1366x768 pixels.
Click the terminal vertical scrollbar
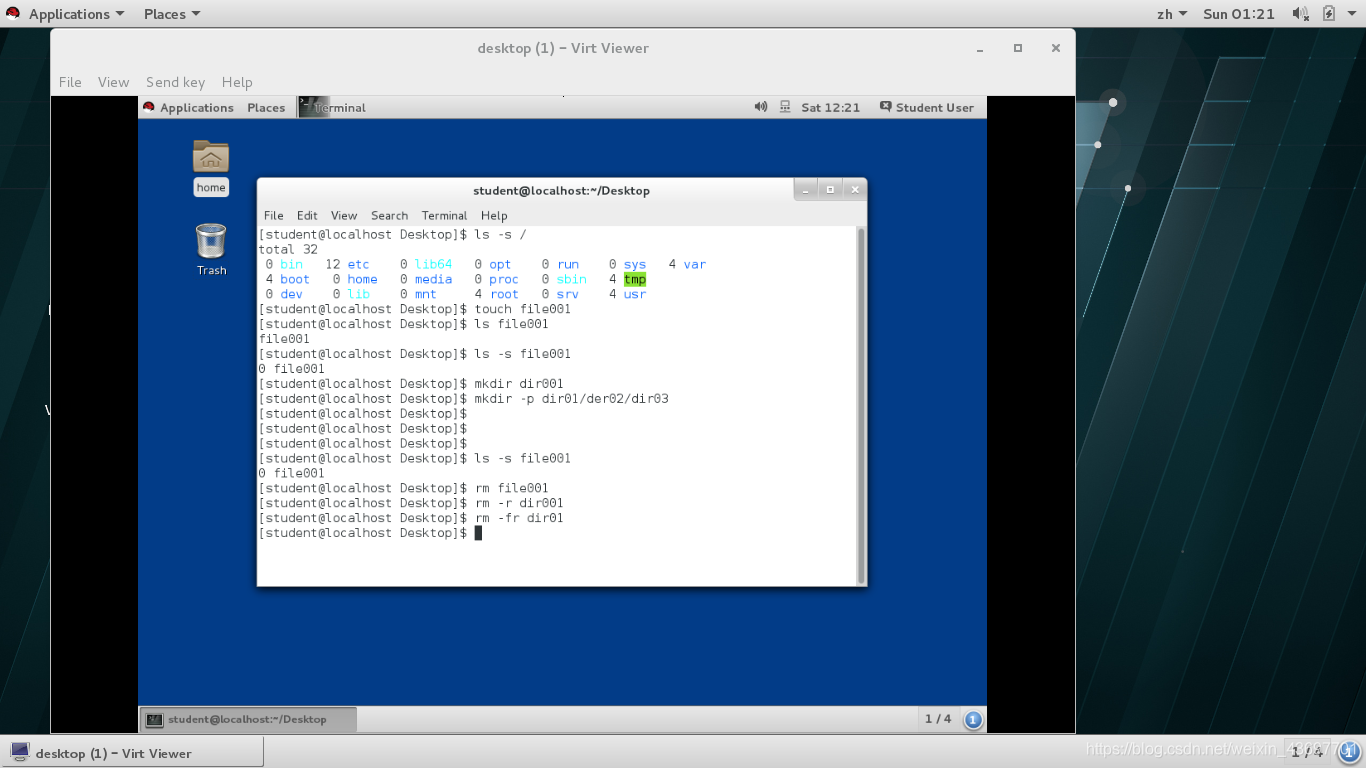point(861,405)
